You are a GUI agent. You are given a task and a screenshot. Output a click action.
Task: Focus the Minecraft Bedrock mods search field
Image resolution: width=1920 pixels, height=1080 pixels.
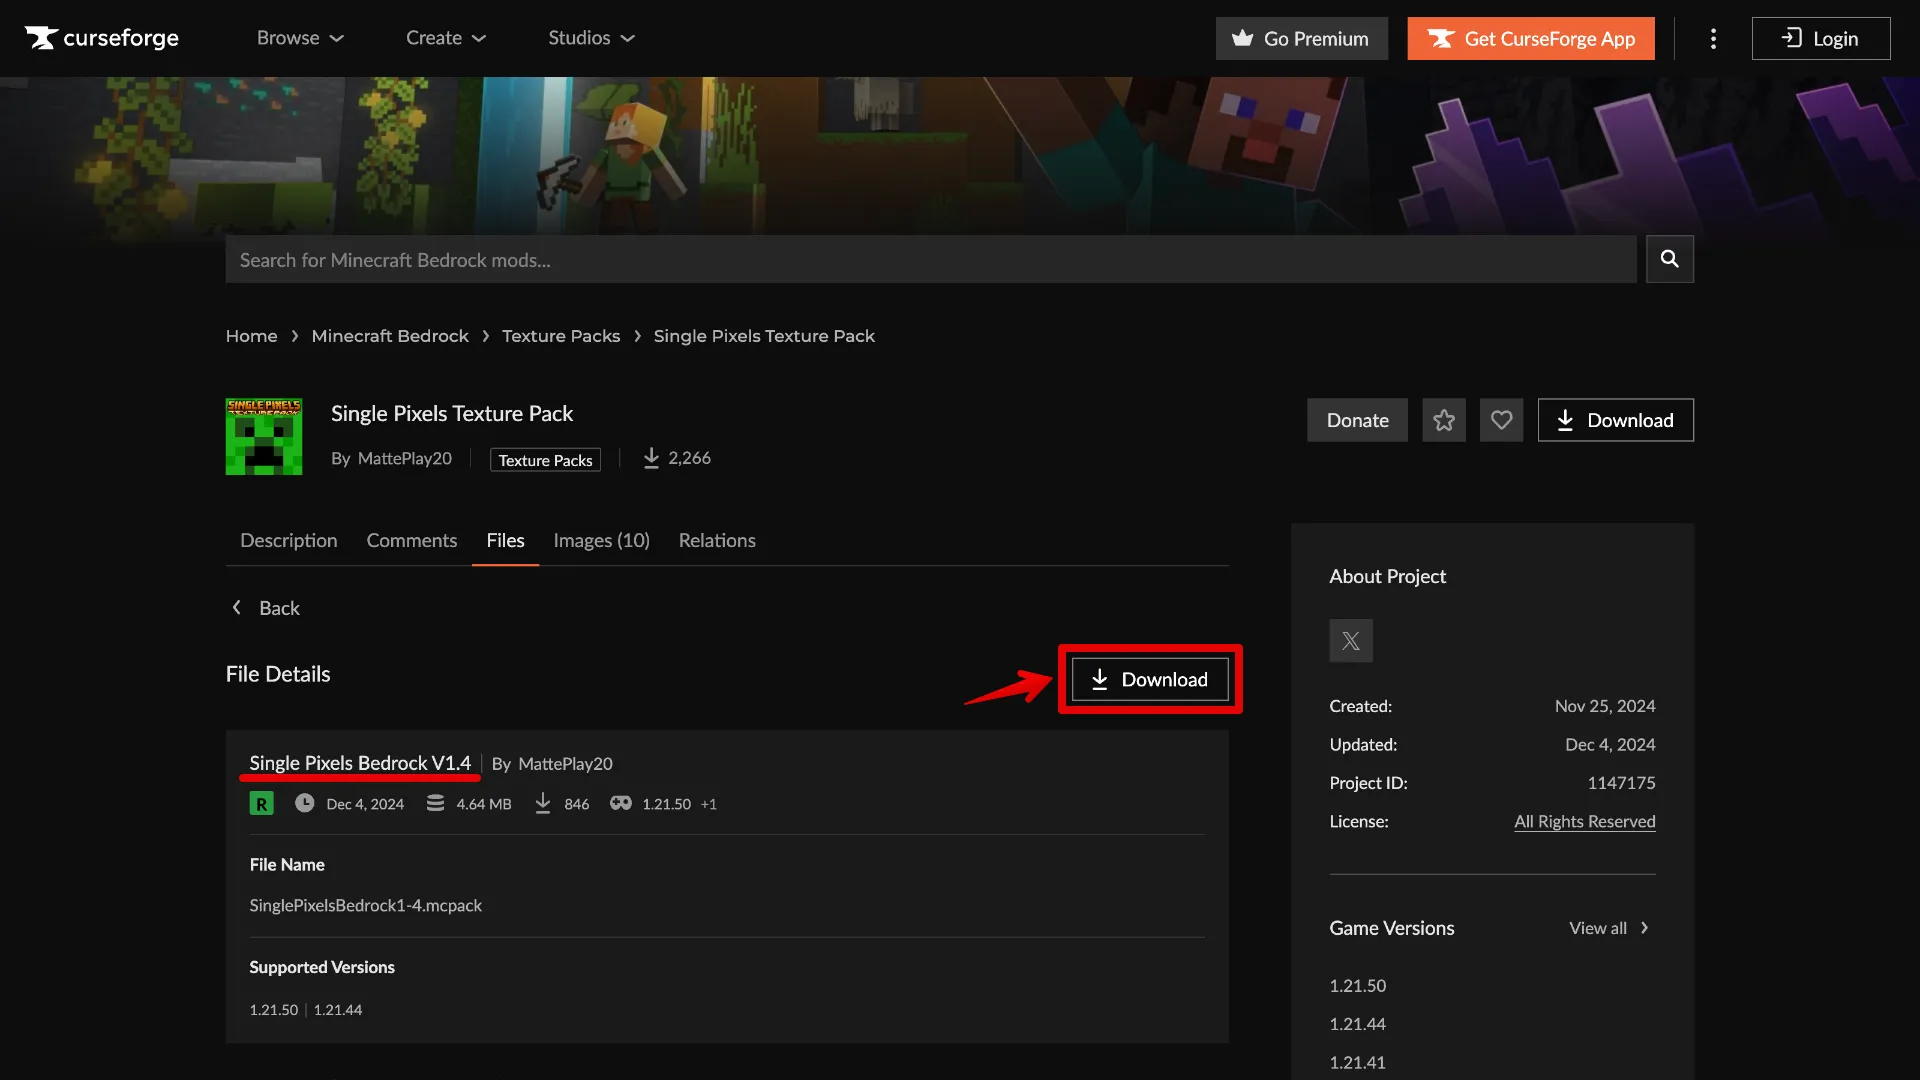[930, 260]
